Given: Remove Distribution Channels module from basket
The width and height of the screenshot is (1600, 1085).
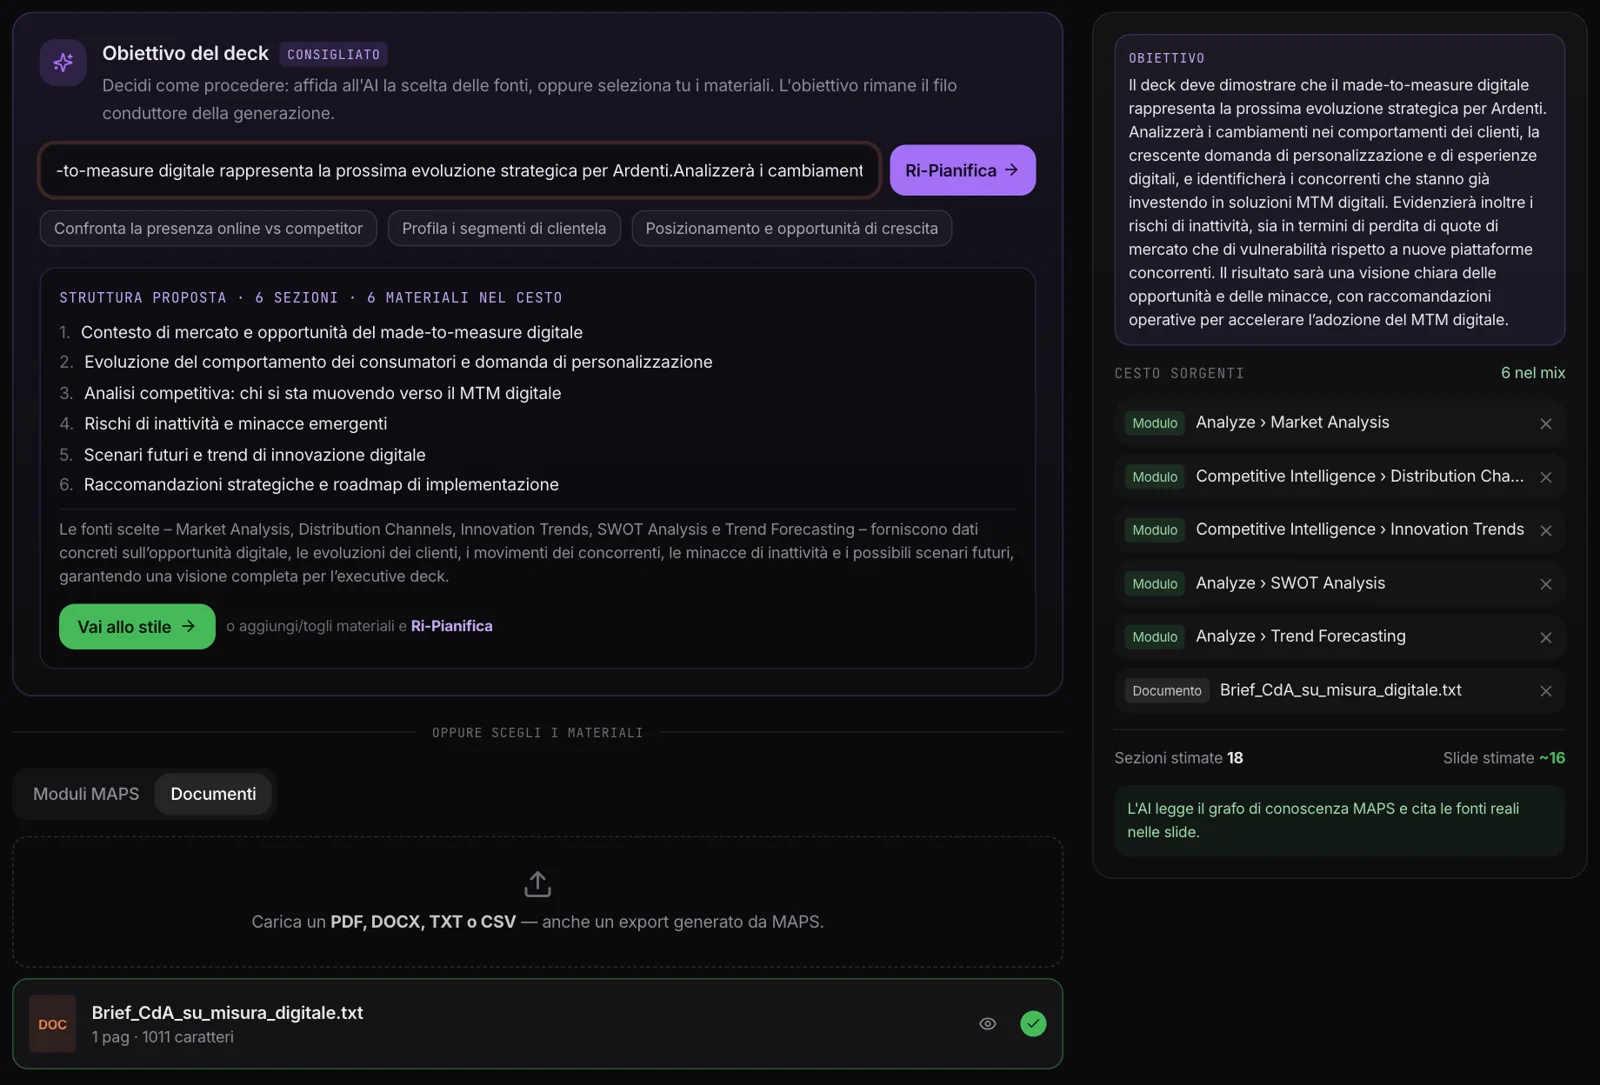Looking at the screenshot, I should pos(1545,477).
